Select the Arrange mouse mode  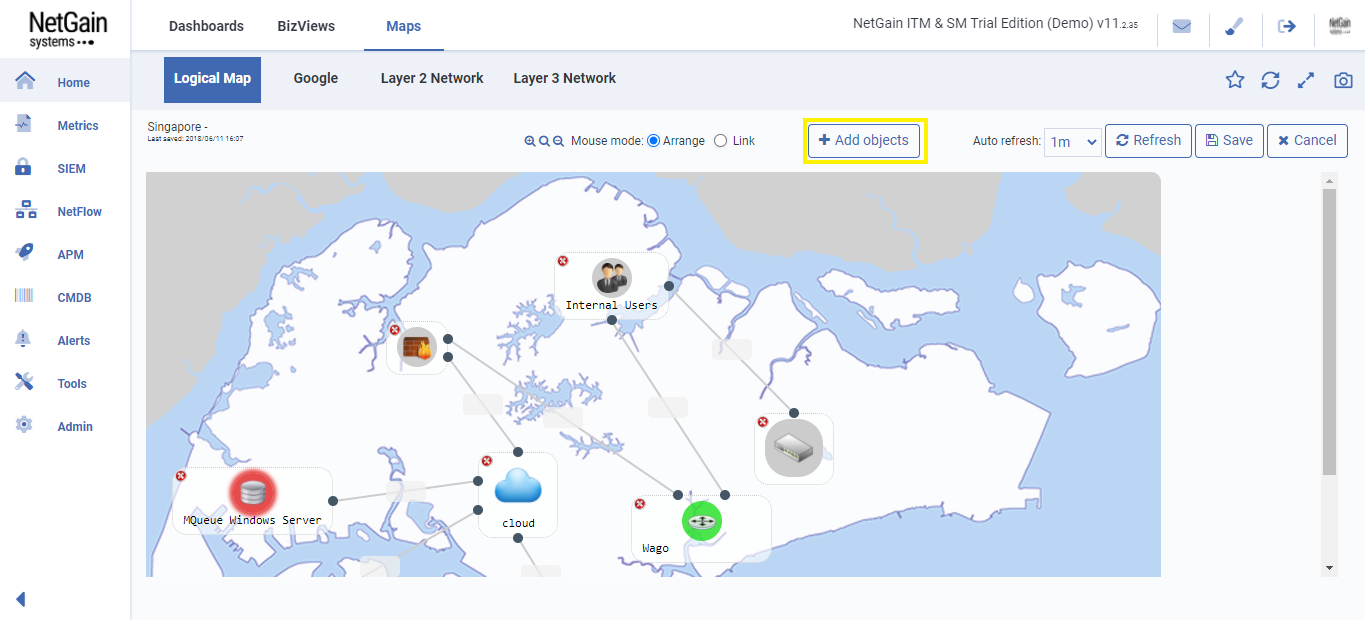point(654,141)
